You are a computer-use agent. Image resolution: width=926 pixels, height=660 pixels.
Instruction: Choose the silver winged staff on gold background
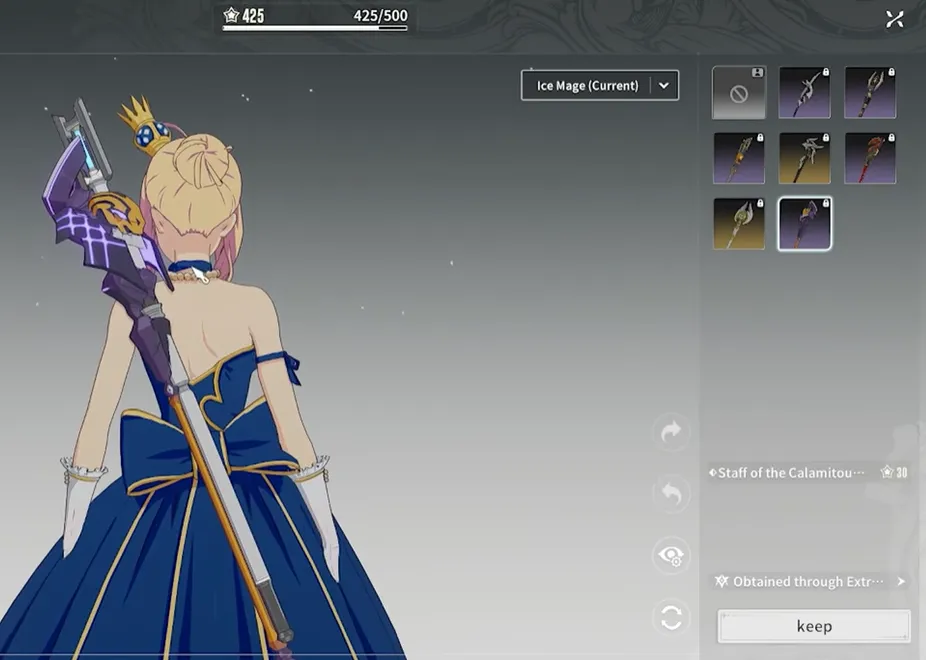pos(804,158)
